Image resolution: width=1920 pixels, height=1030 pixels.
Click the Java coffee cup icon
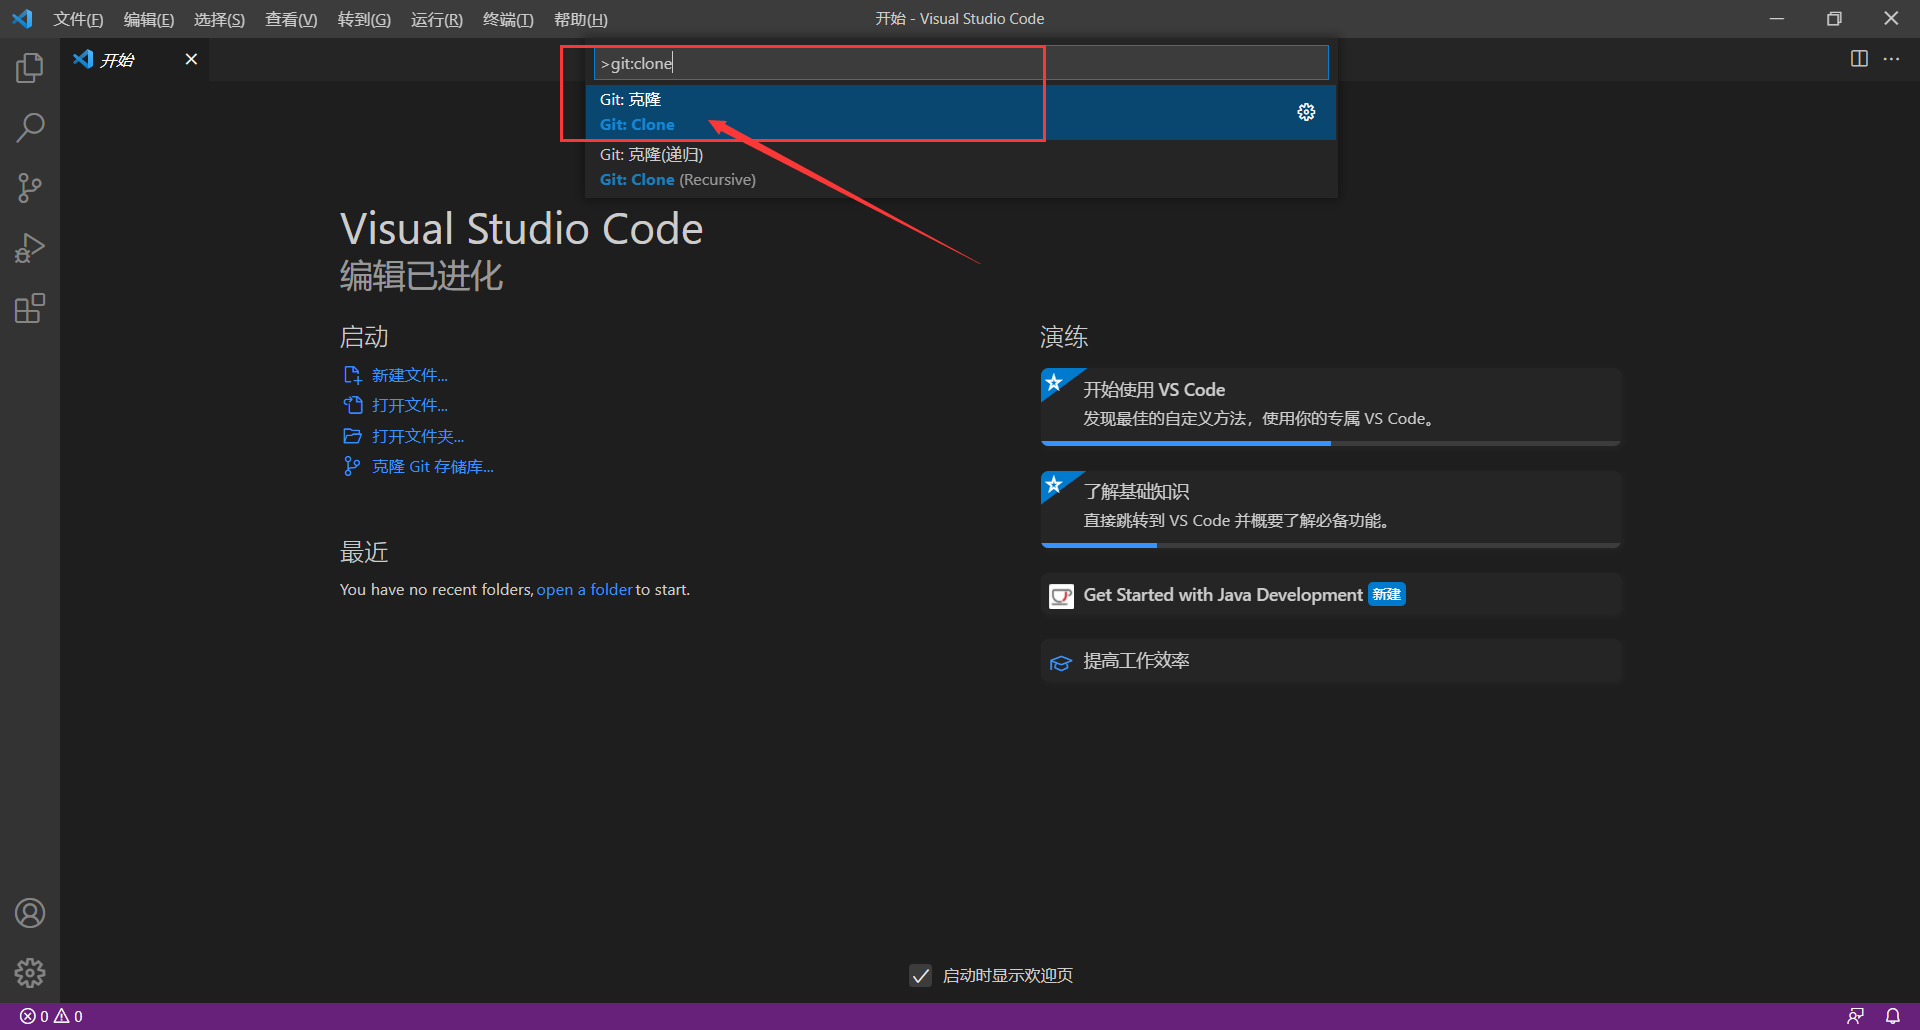pos(1061,596)
